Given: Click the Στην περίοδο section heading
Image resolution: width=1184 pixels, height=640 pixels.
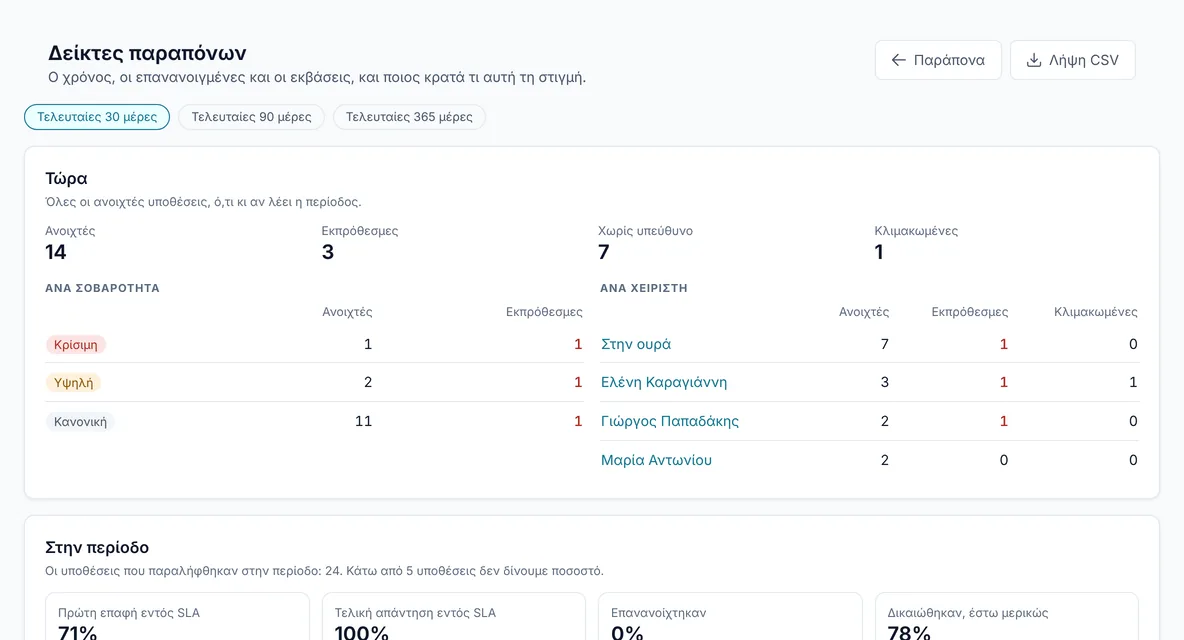Looking at the screenshot, I should click(97, 548).
